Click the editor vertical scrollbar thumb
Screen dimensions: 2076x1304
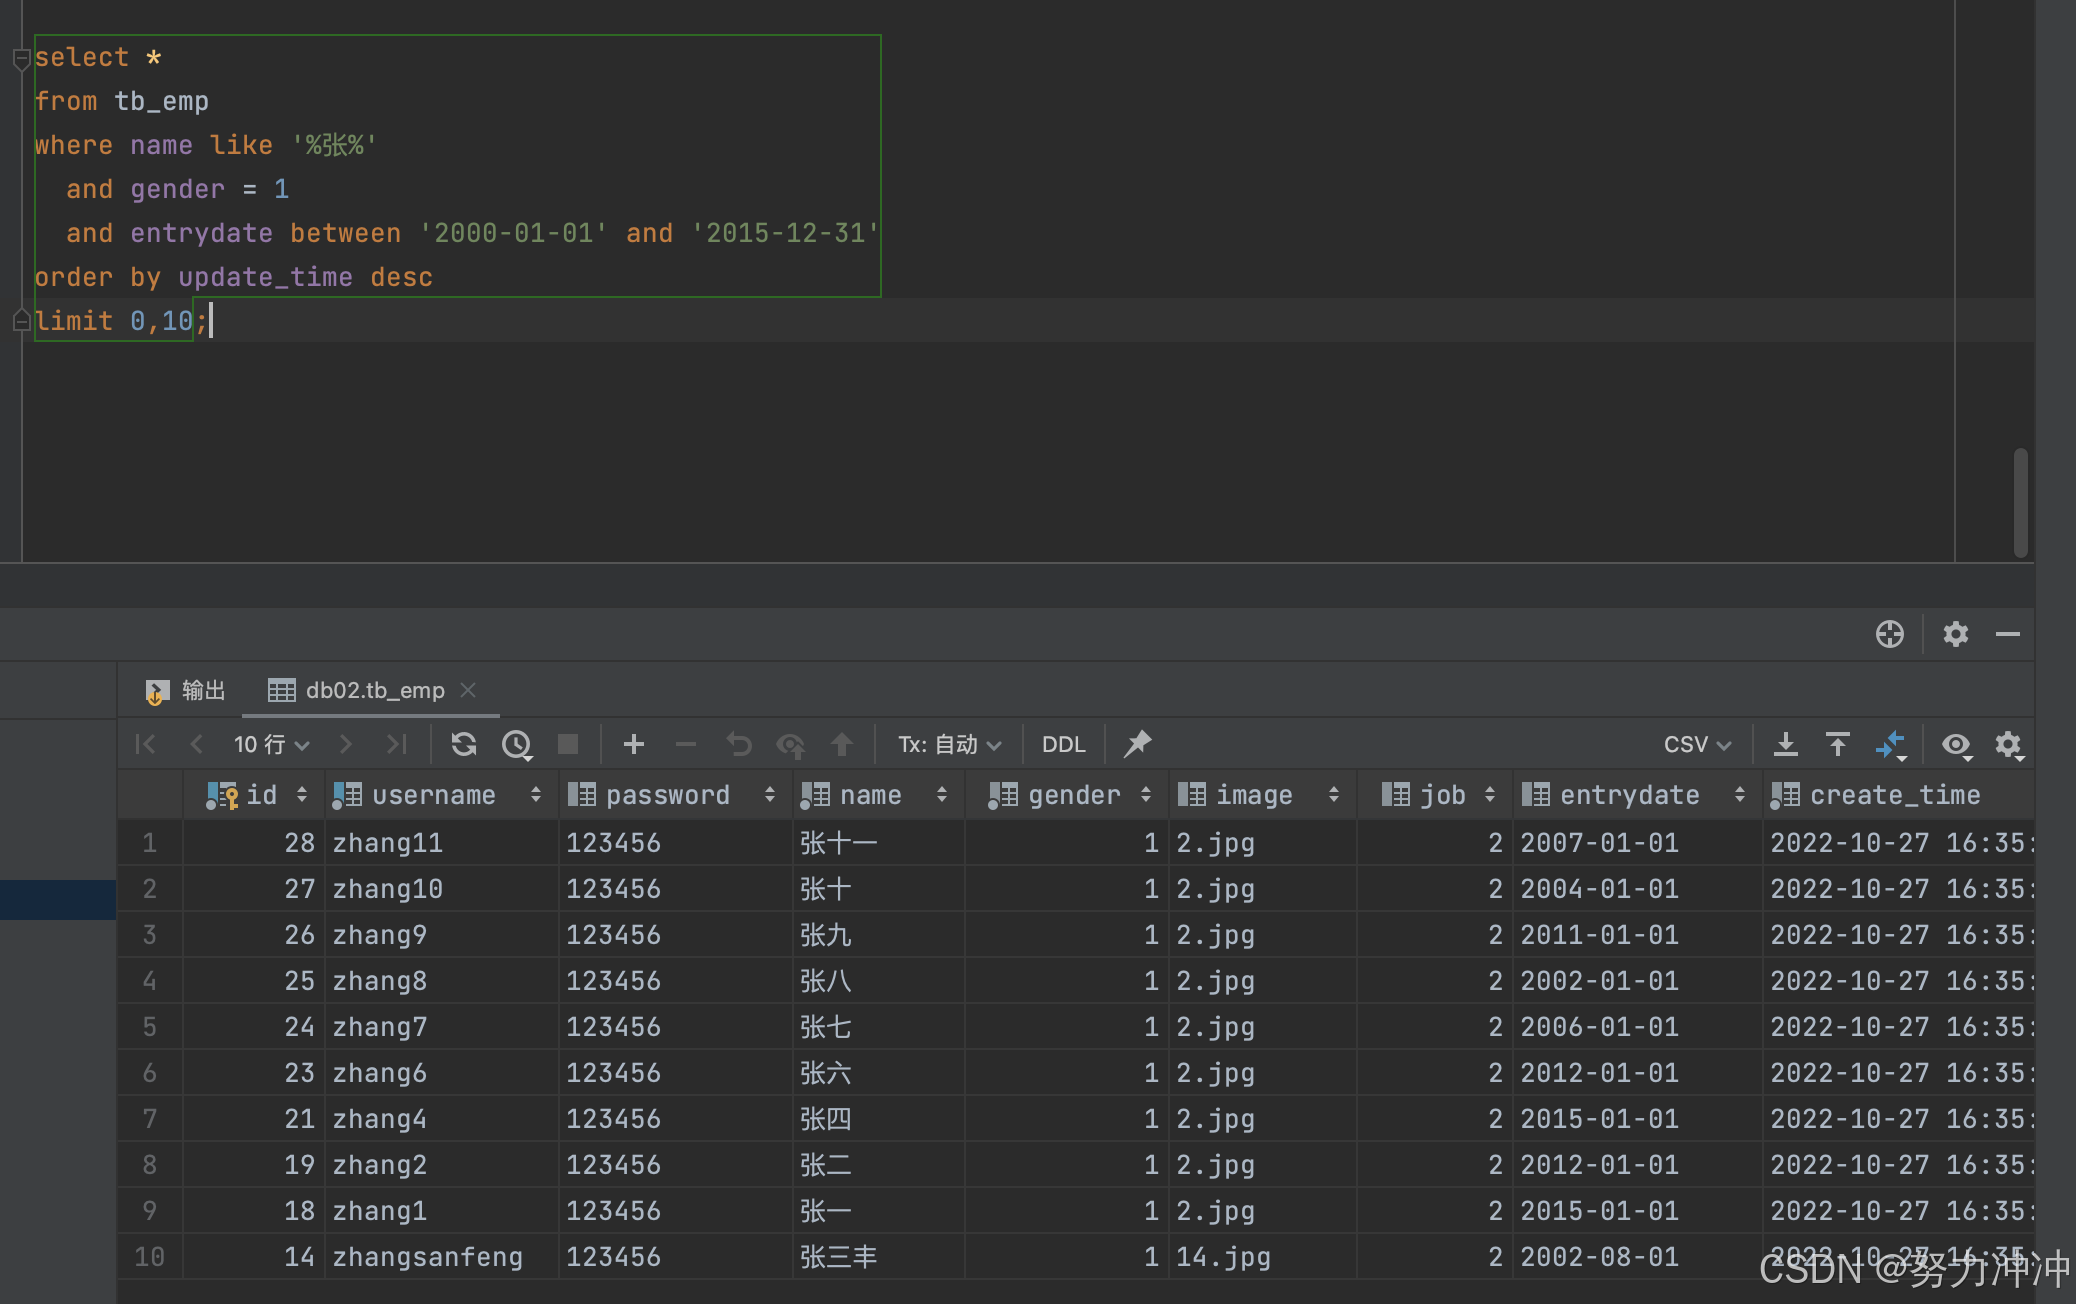[2020, 502]
